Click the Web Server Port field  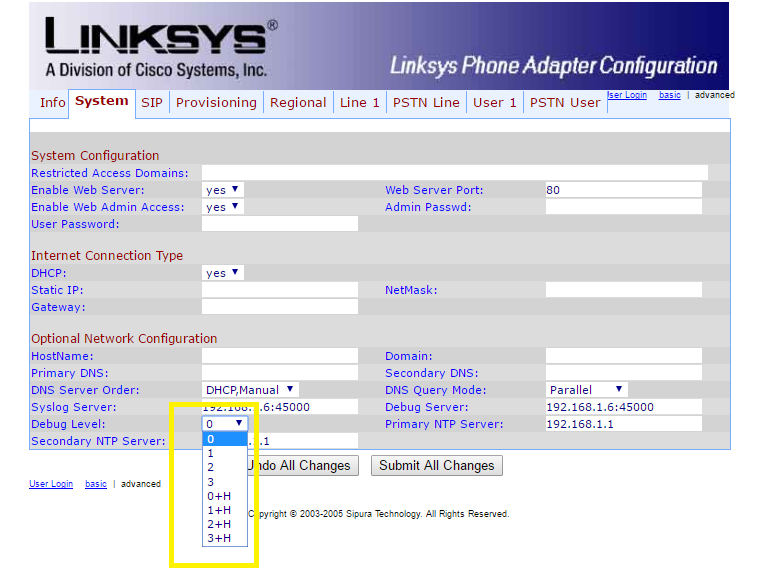[x=624, y=190]
